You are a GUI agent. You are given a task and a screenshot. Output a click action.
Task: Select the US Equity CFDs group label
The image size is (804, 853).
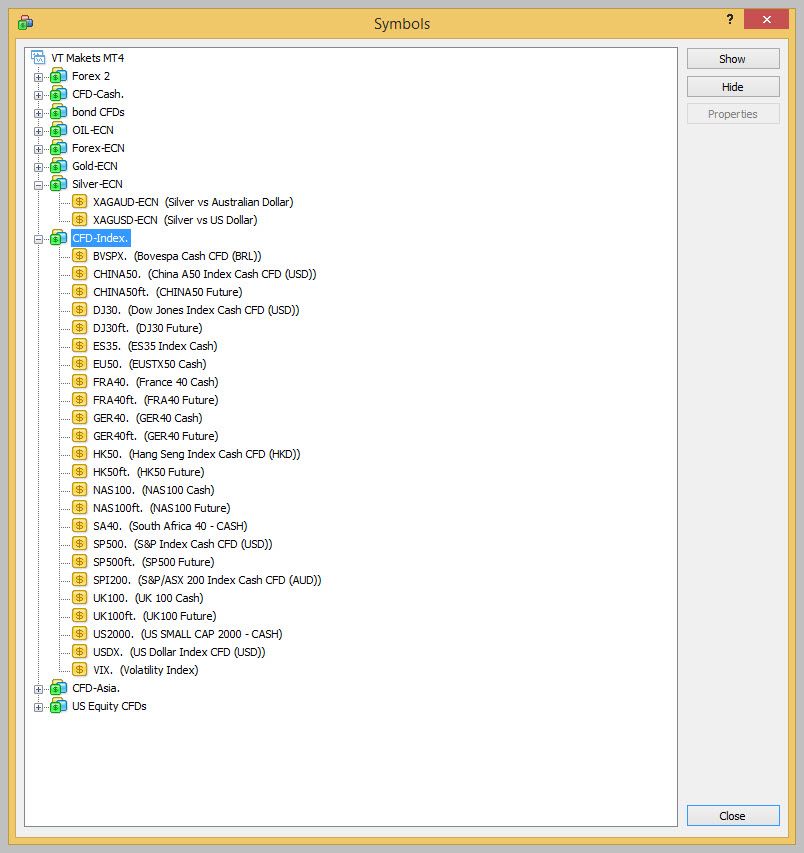pyautogui.click(x=109, y=706)
